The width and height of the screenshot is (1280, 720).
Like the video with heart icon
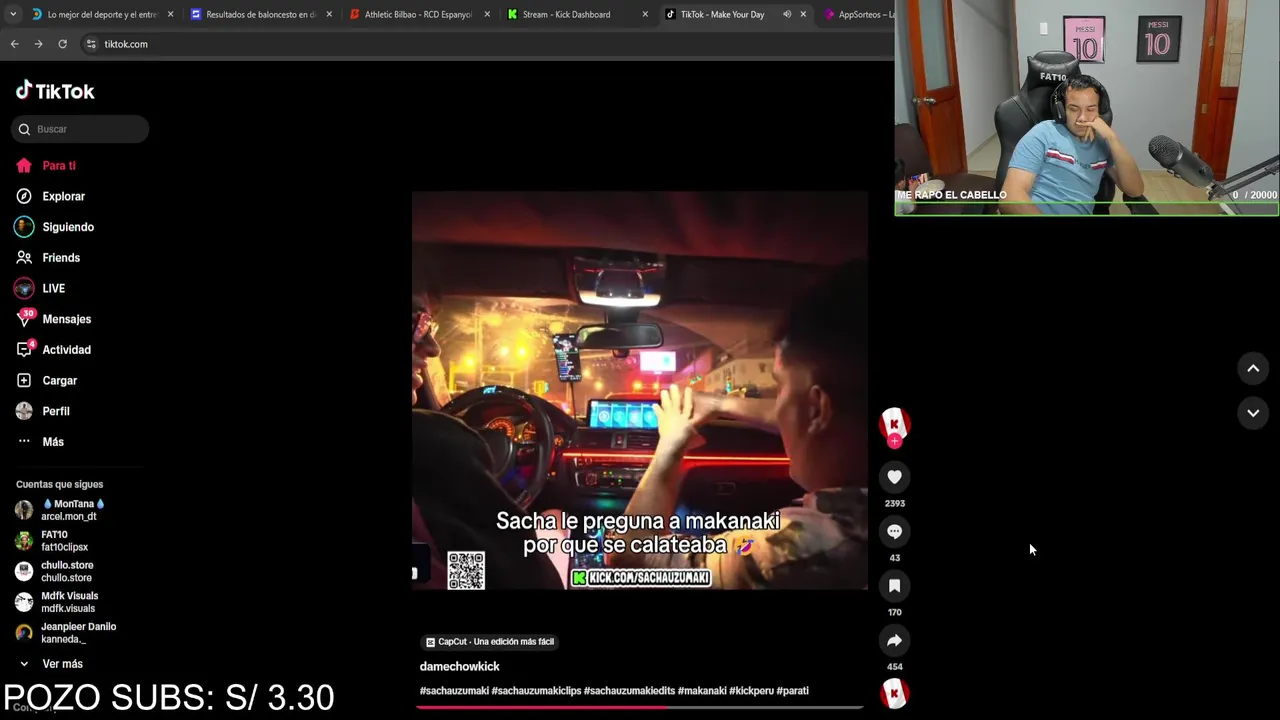(894, 477)
